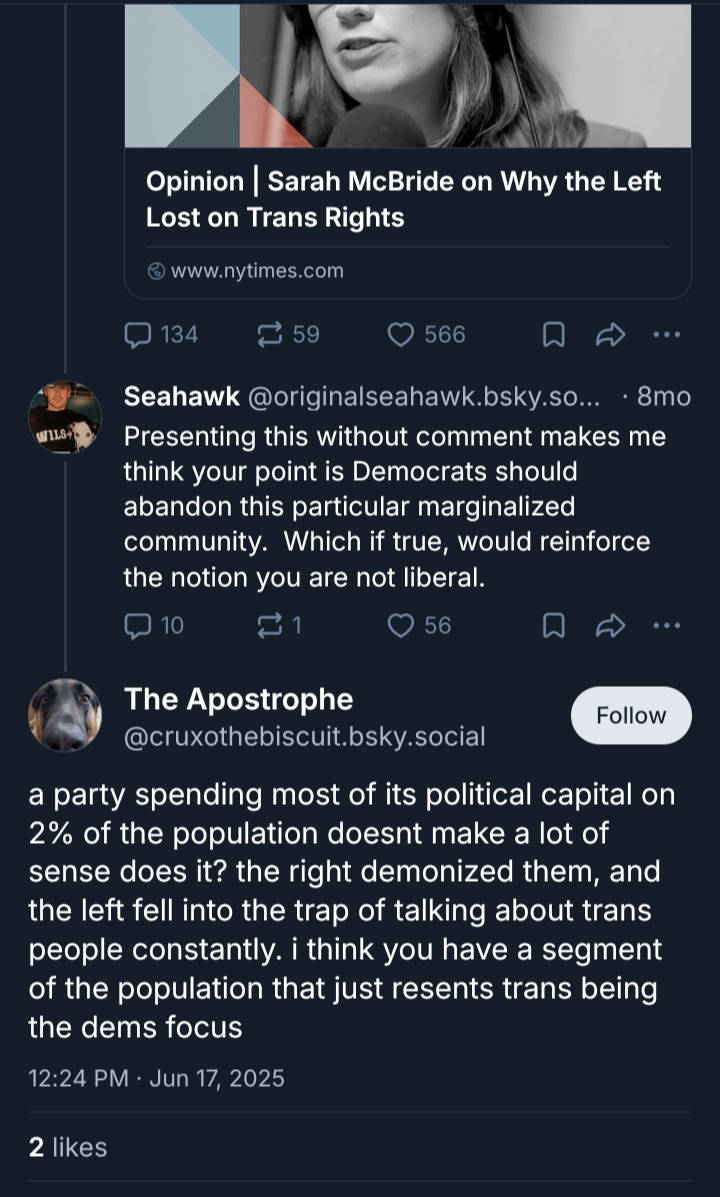720x1197 pixels.
Task: Open the Sarah McBride opinion article link
Action: (404, 199)
